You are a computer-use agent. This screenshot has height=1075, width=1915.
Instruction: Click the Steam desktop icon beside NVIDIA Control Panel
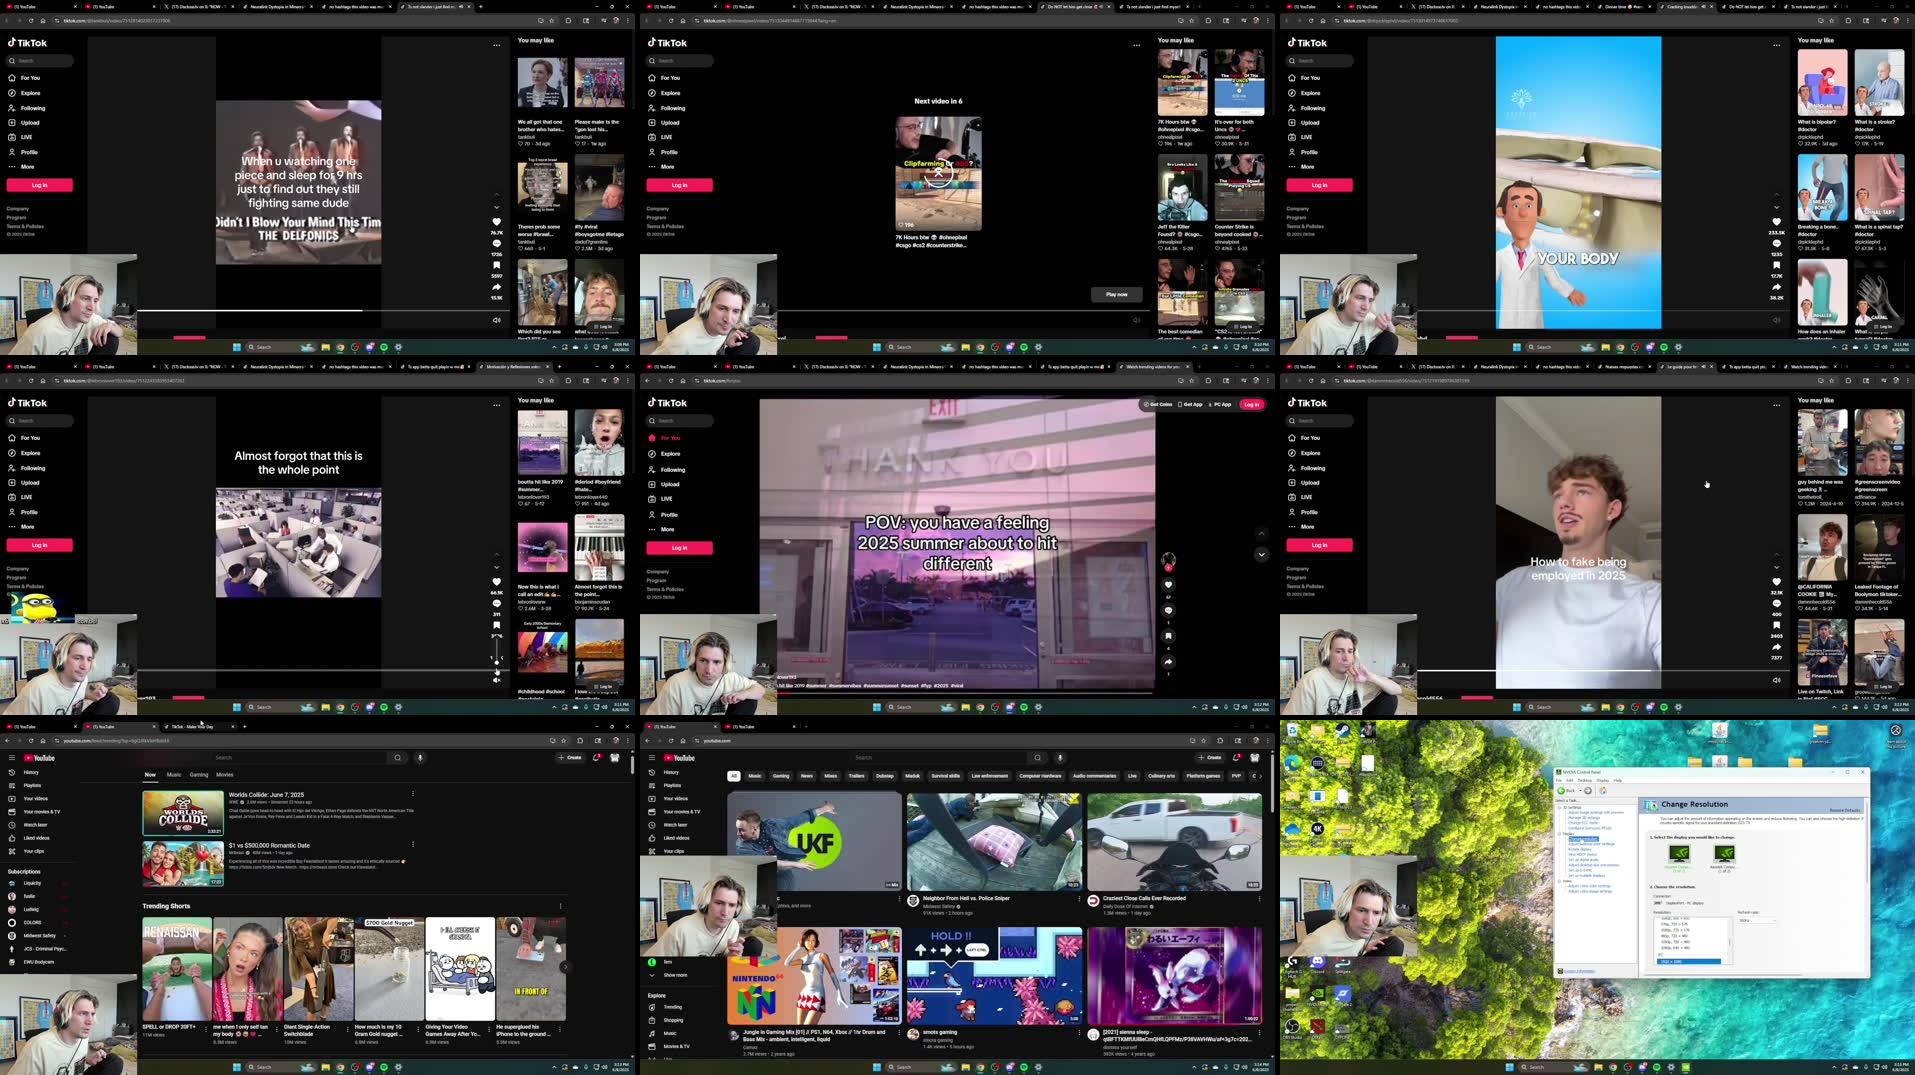click(1343, 731)
